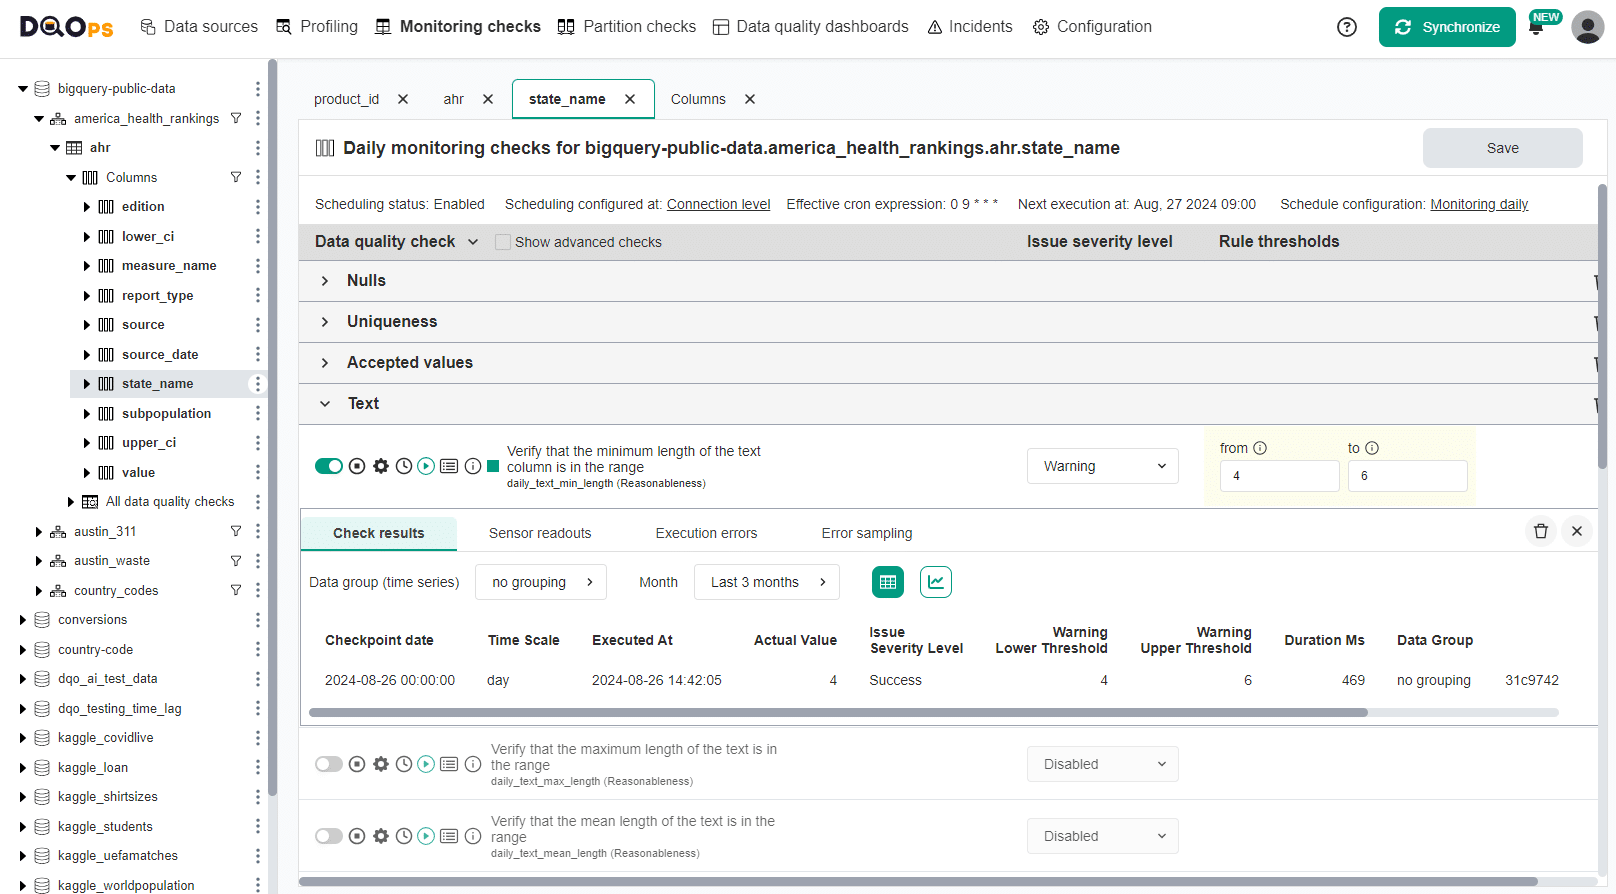Viewport: 1616px width, 894px height.
Task: Open info icon for min length check
Action: (x=473, y=466)
